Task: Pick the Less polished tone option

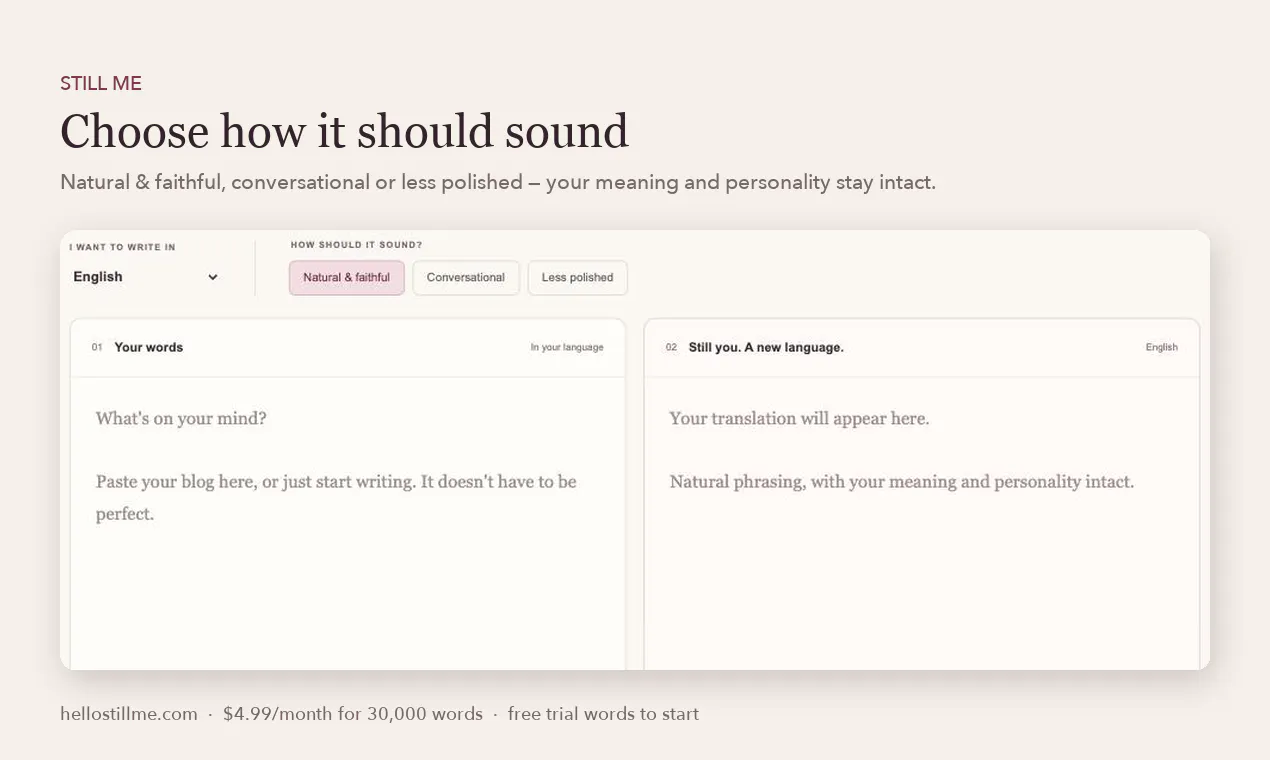Action: pos(577,278)
